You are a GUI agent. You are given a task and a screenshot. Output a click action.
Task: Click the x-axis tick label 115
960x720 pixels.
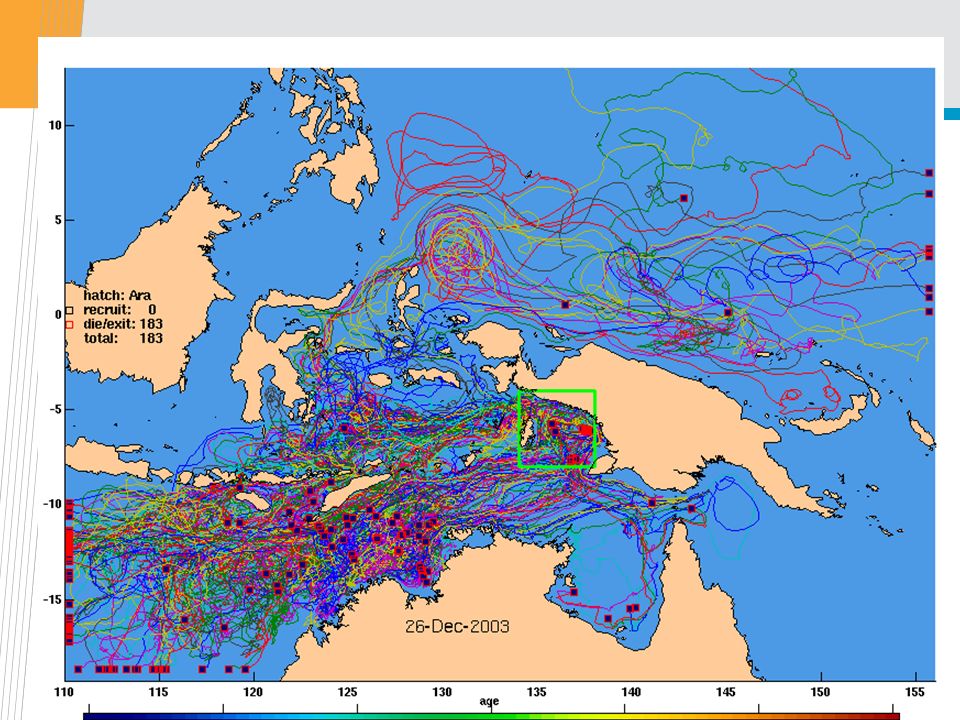point(159,692)
